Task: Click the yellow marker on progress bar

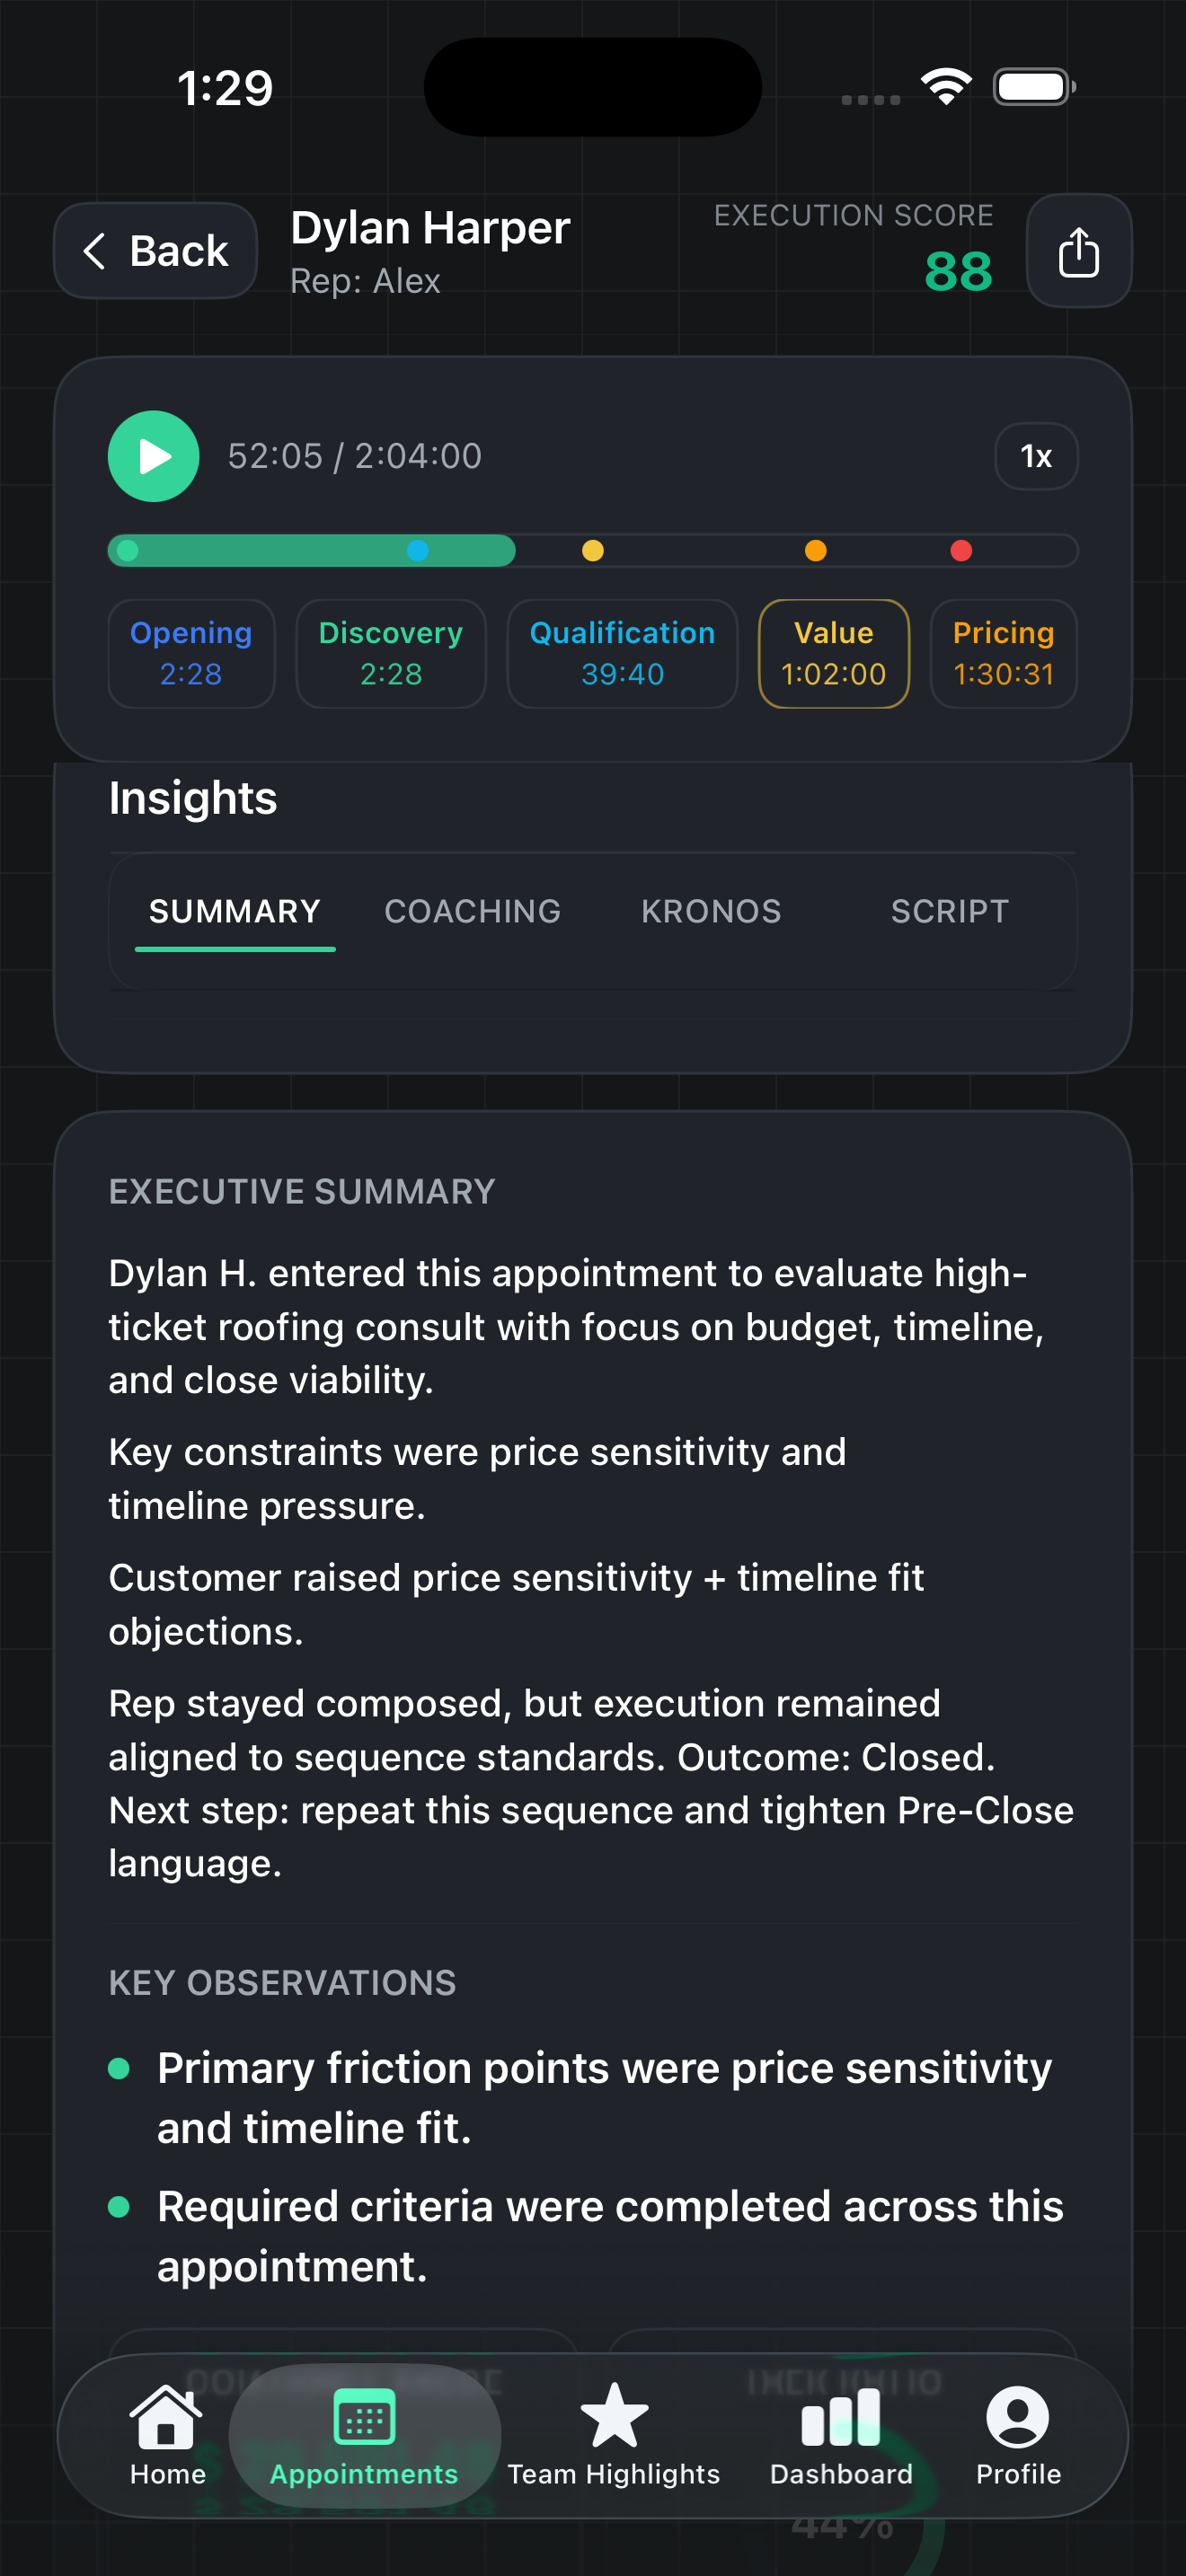Action: (593, 551)
